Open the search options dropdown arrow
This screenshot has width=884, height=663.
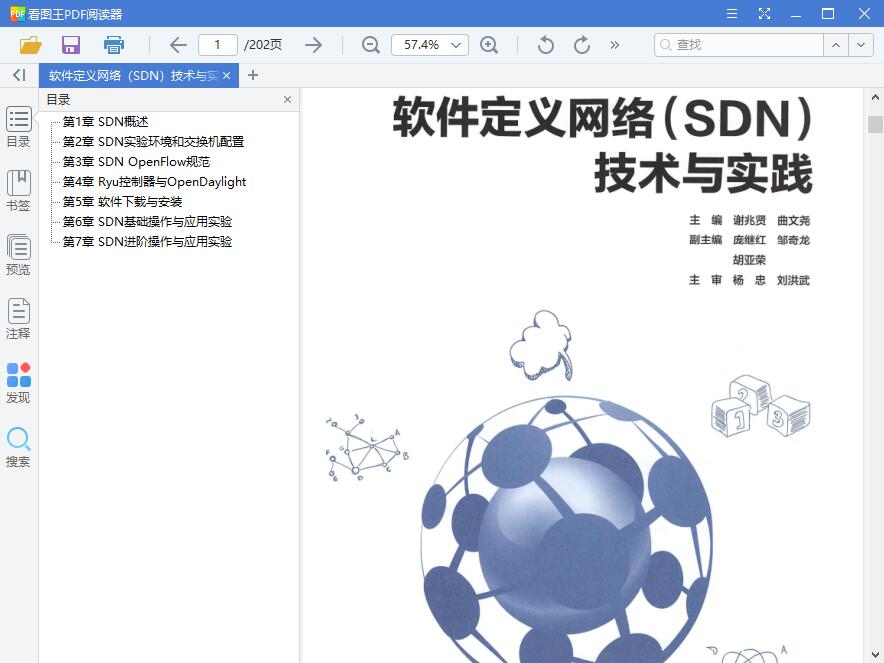tap(861, 44)
